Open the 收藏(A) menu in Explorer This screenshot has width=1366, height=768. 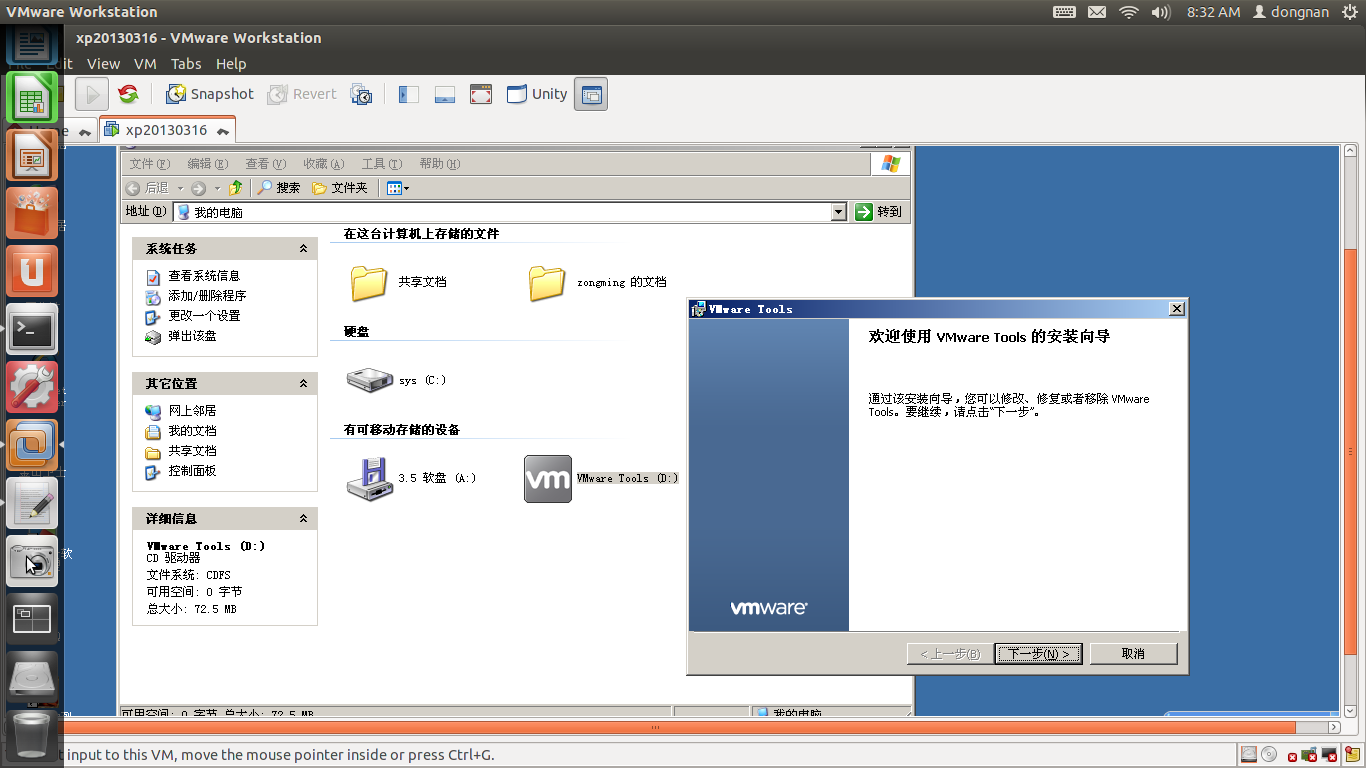[x=324, y=164]
